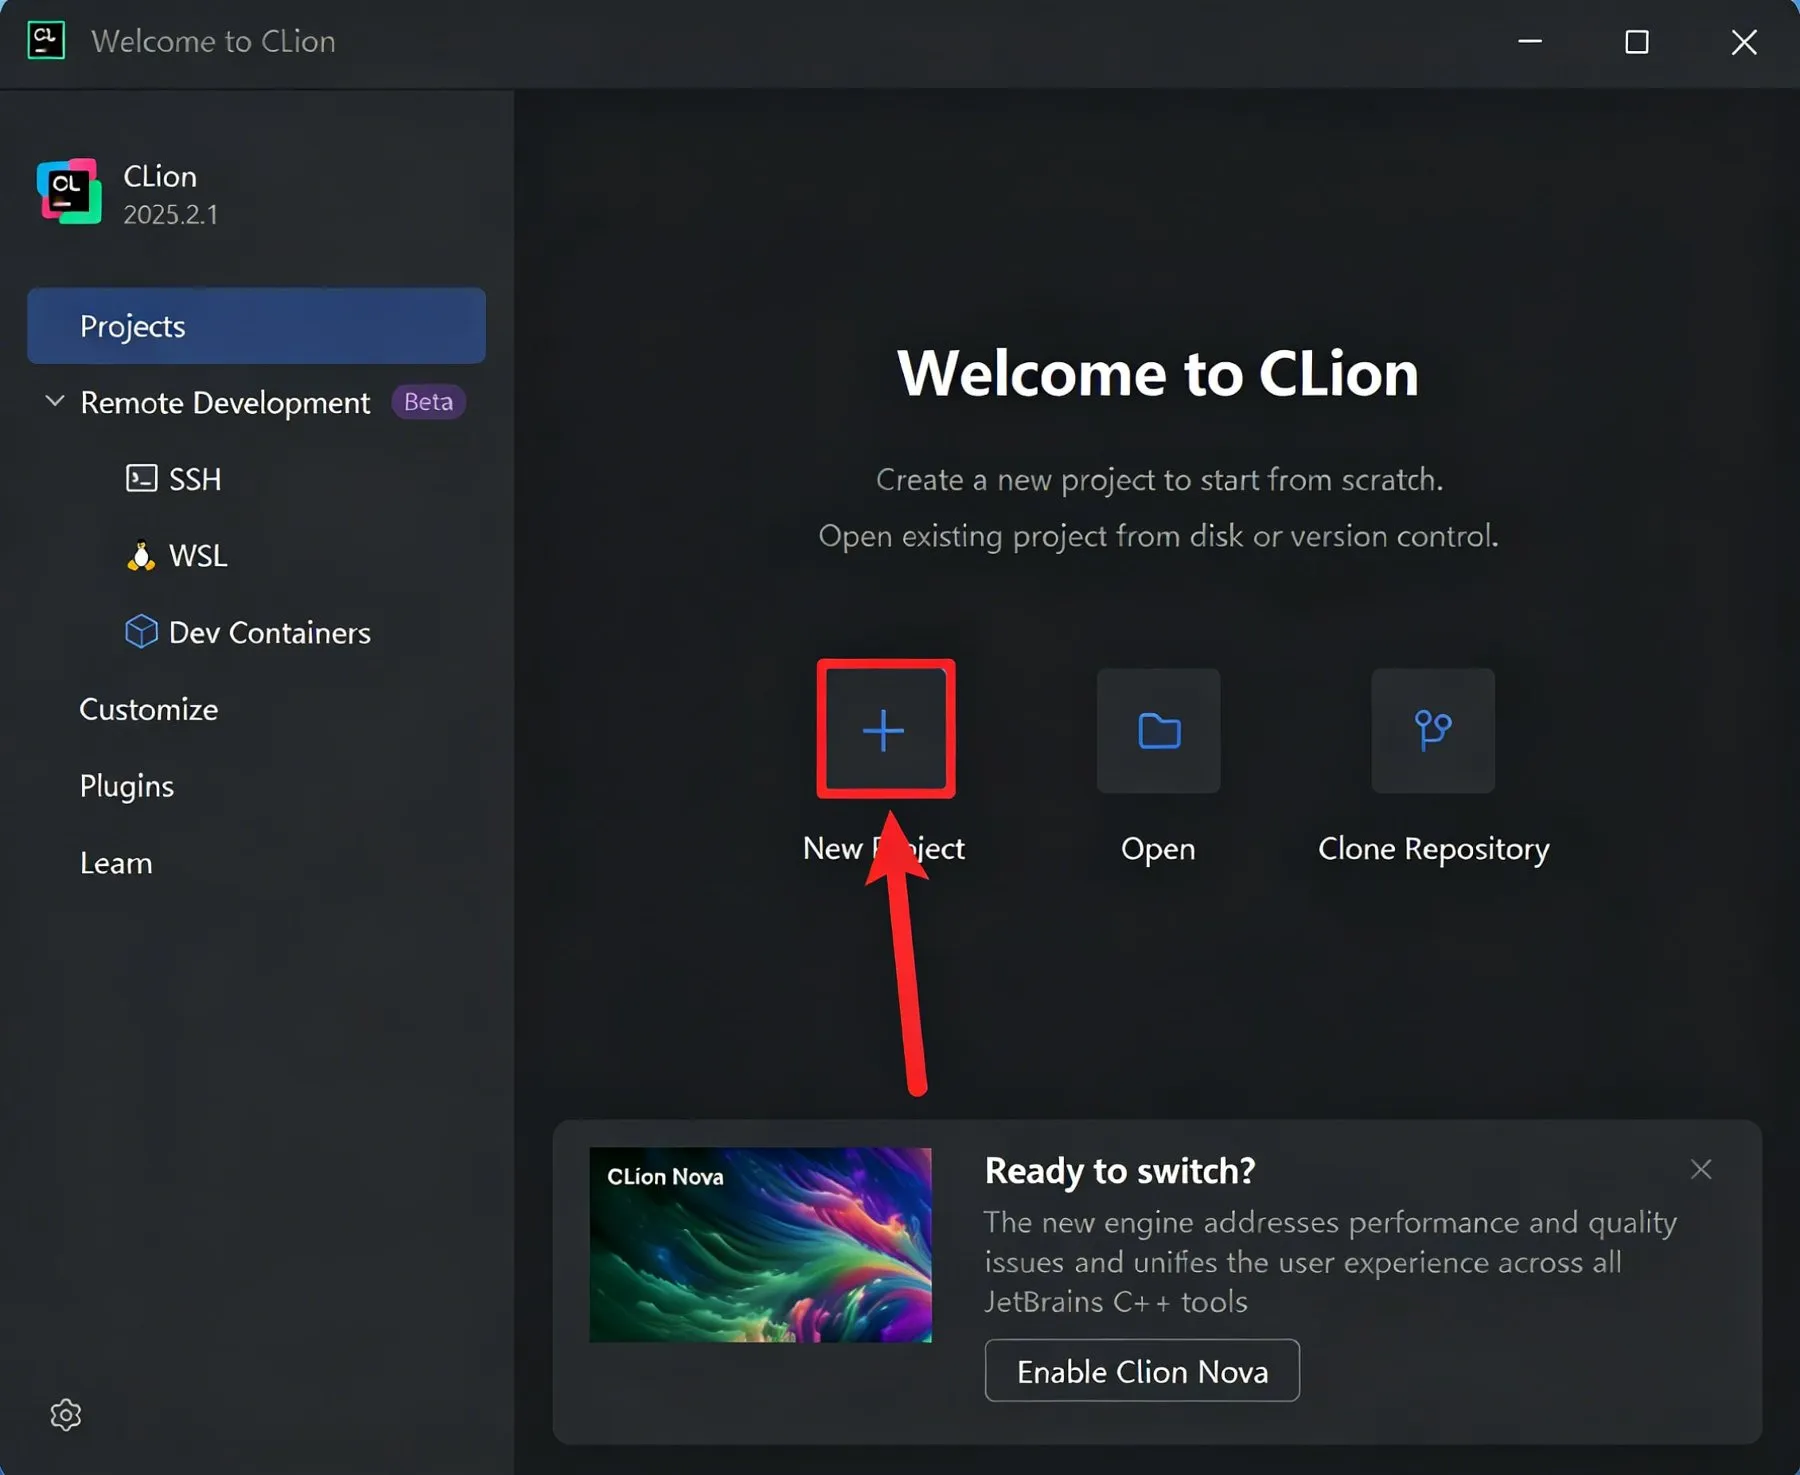Click the WSL penguin icon
The height and width of the screenshot is (1475, 1800).
[x=141, y=555]
